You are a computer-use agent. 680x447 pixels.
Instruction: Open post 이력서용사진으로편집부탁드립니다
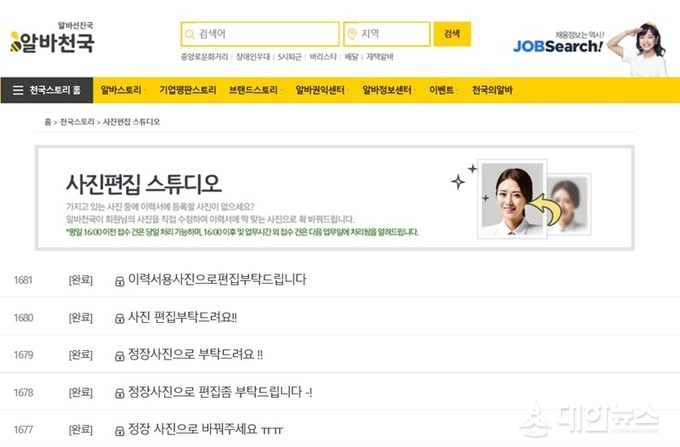pos(217,280)
